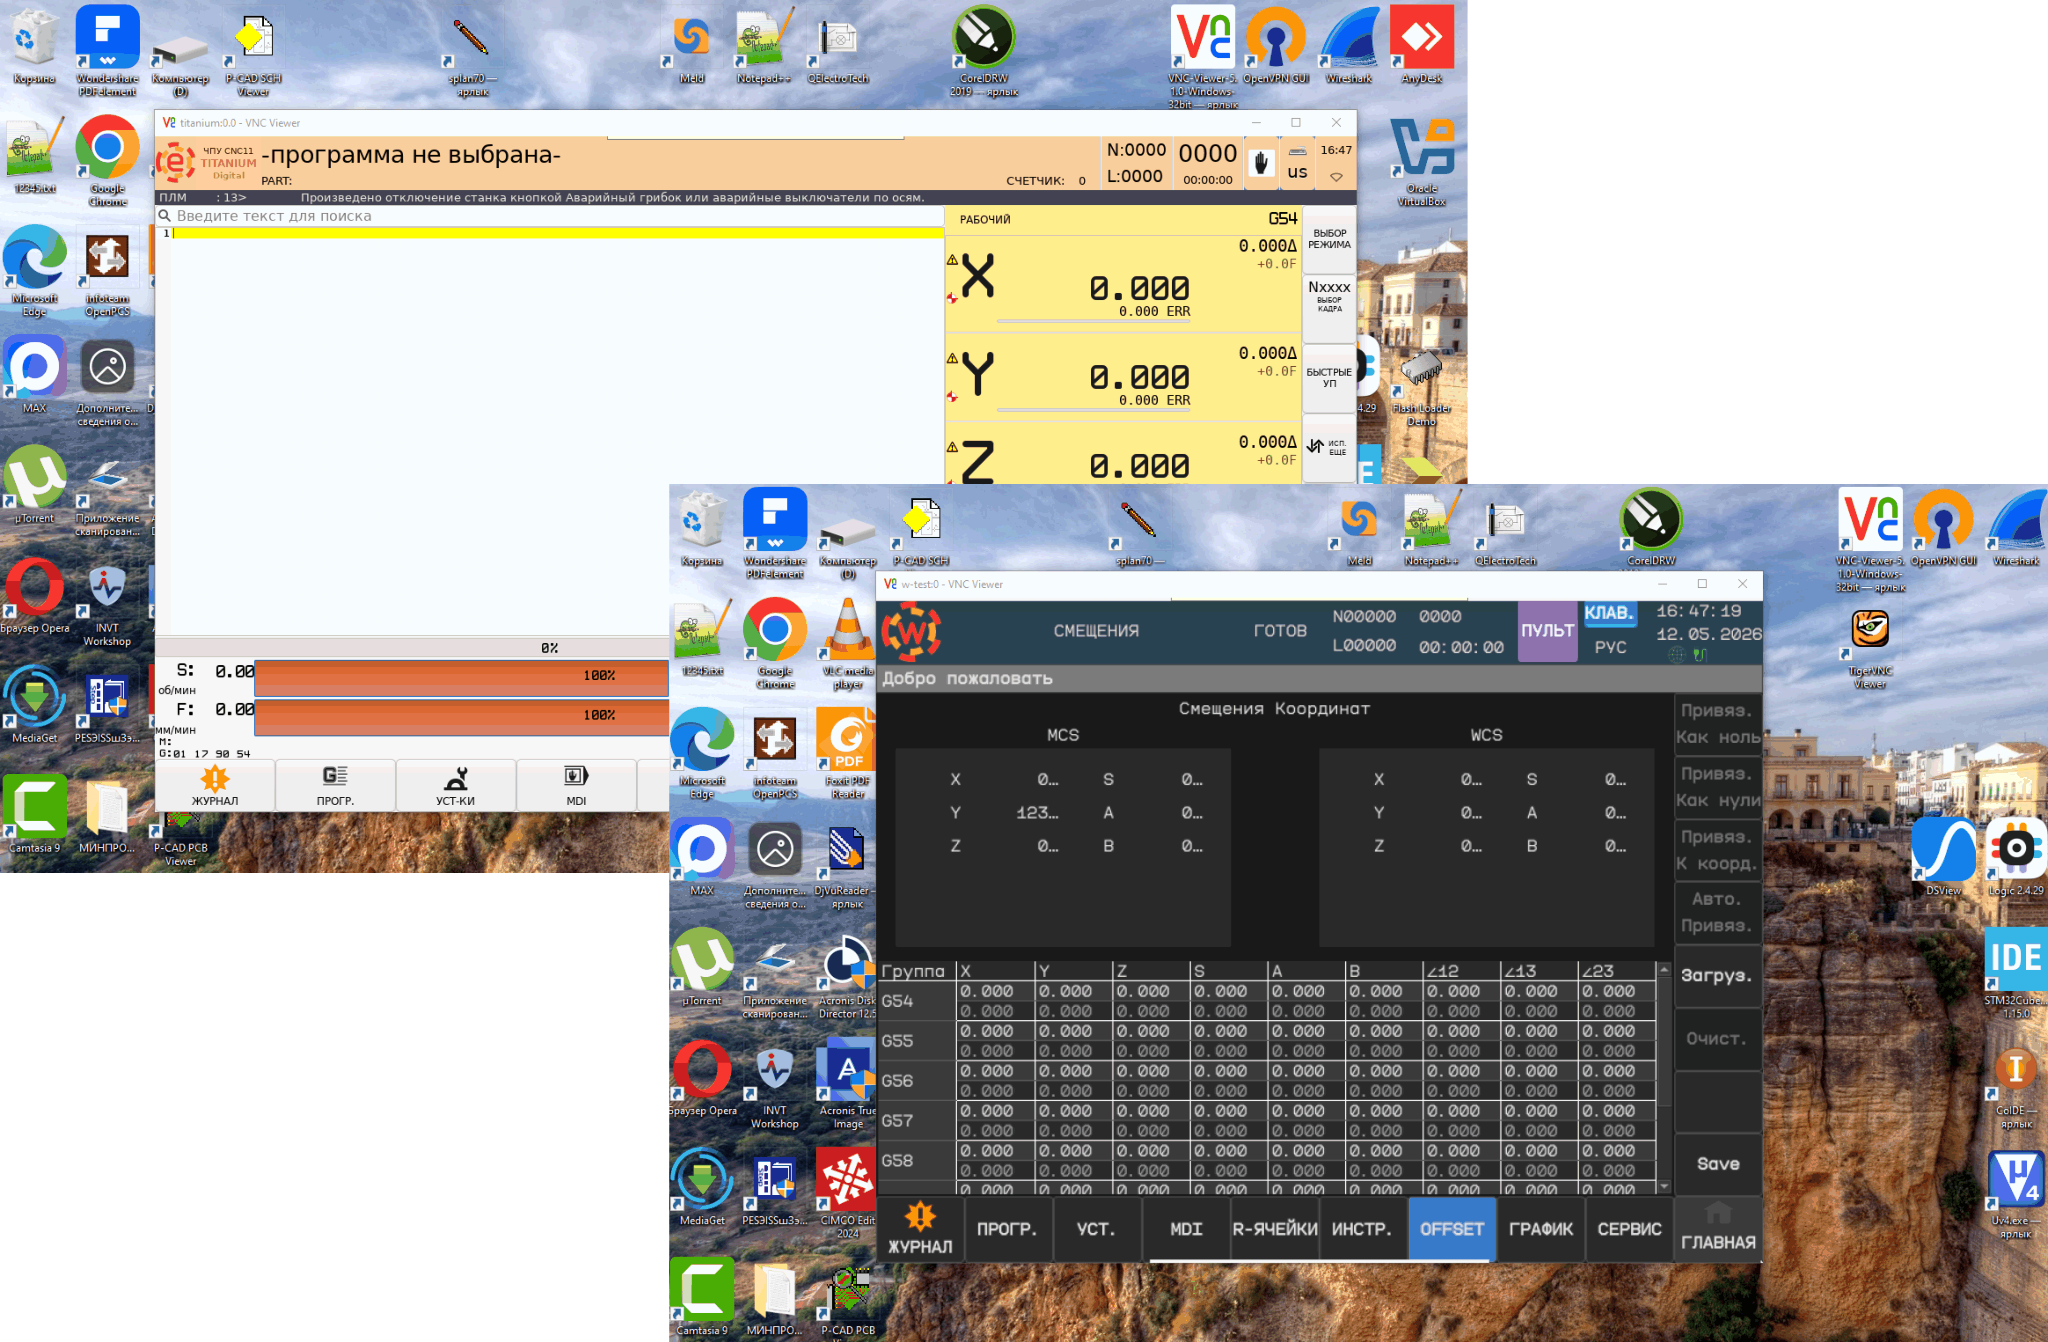This screenshot has height=1342, width=2048.
Task: Open ИНСТР. tab in w-test
Action: pos(1362,1229)
